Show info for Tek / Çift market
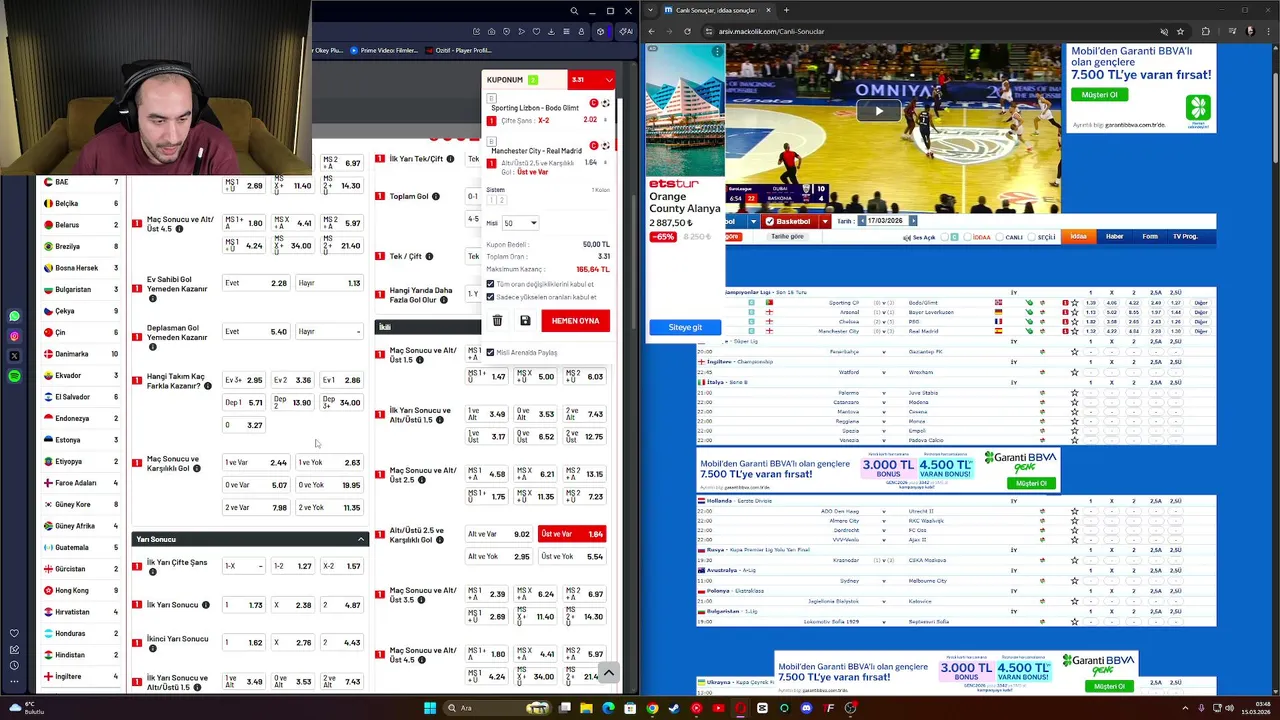 pos(429,256)
